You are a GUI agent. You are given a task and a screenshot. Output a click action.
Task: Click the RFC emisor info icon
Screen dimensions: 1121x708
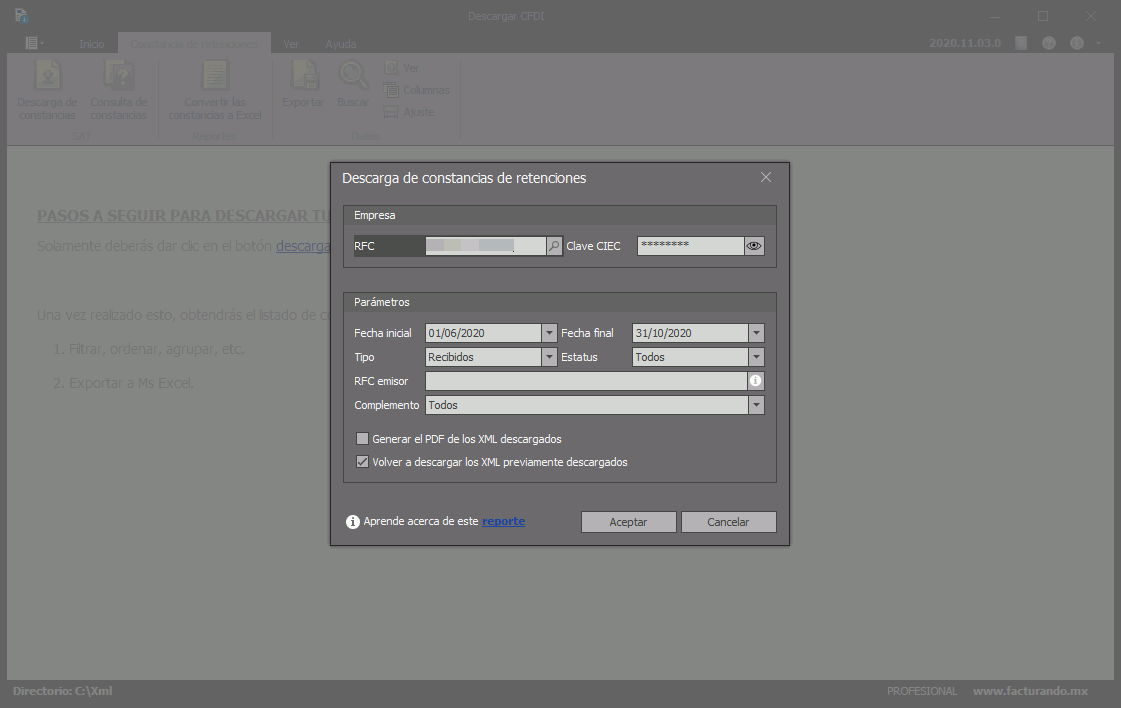pos(756,381)
